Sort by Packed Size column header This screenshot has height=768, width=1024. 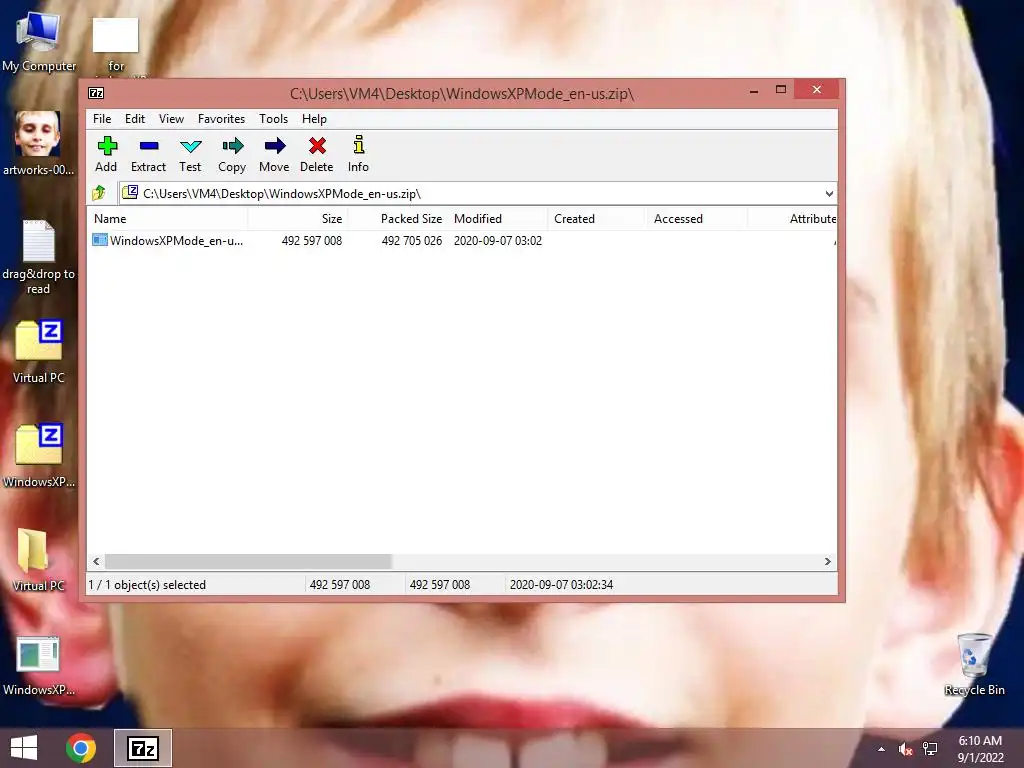(397, 219)
